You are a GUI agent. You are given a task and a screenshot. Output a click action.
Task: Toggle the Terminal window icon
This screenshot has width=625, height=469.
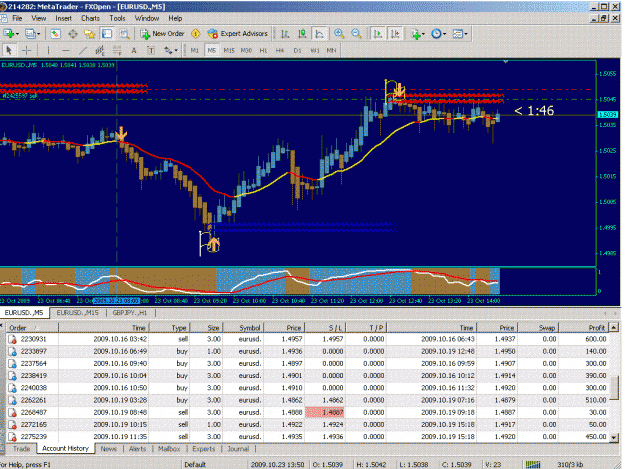coord(107,34)
